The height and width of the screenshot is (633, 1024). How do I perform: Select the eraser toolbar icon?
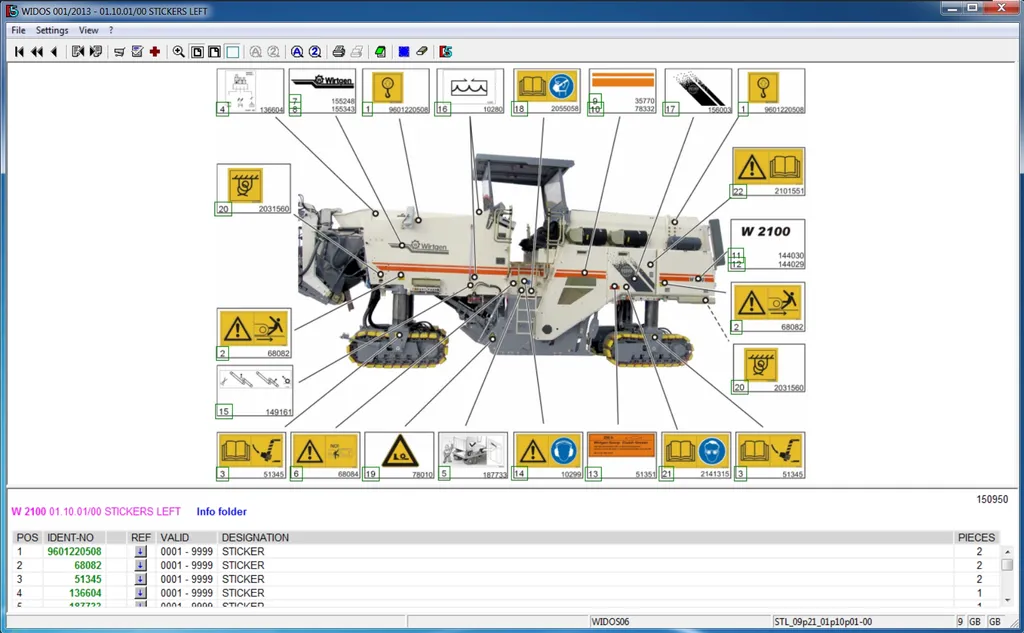[x=422, y=52]
